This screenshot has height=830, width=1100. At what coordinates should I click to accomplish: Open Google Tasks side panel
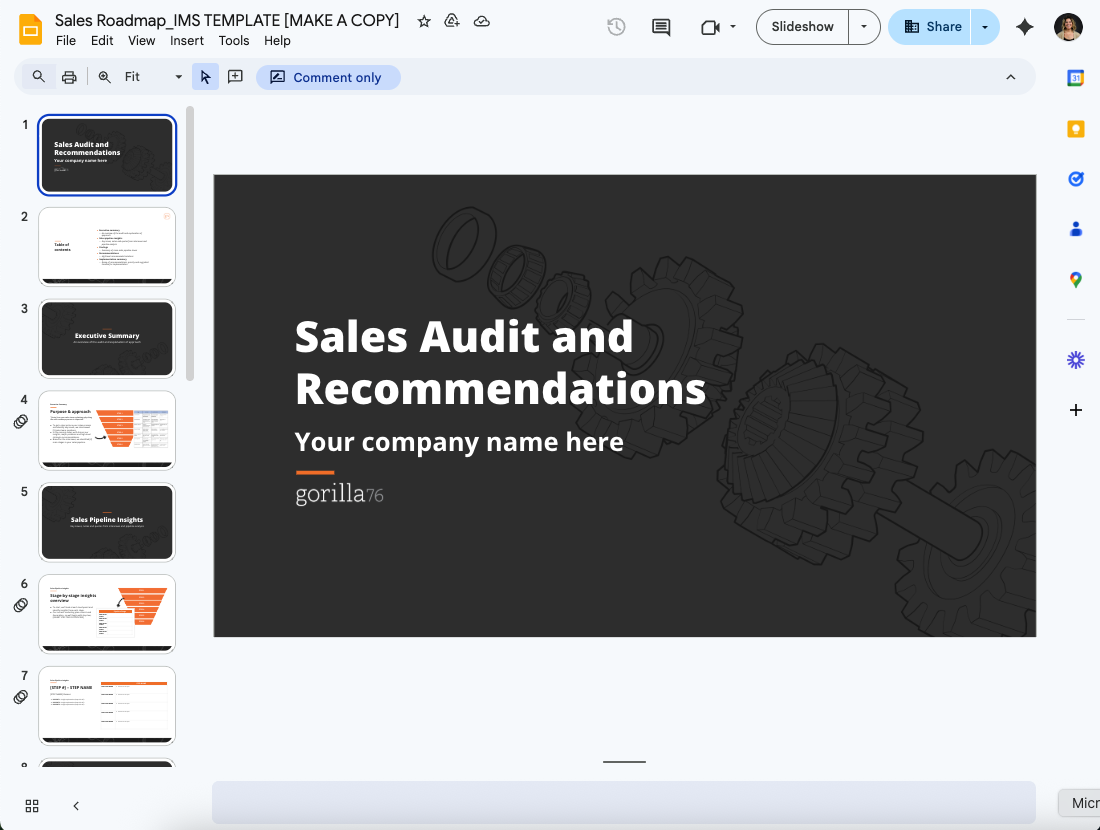[1076, 179]
